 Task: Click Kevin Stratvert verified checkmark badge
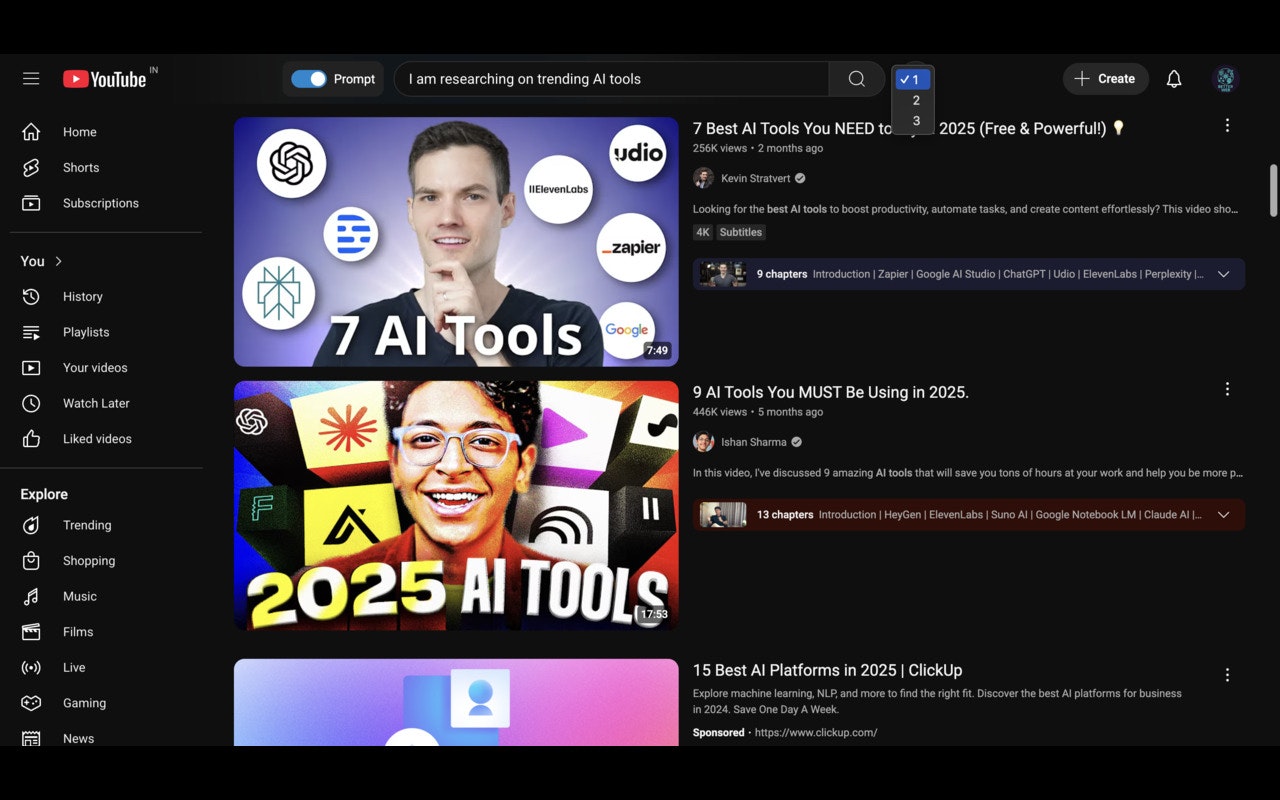point(800,178)
